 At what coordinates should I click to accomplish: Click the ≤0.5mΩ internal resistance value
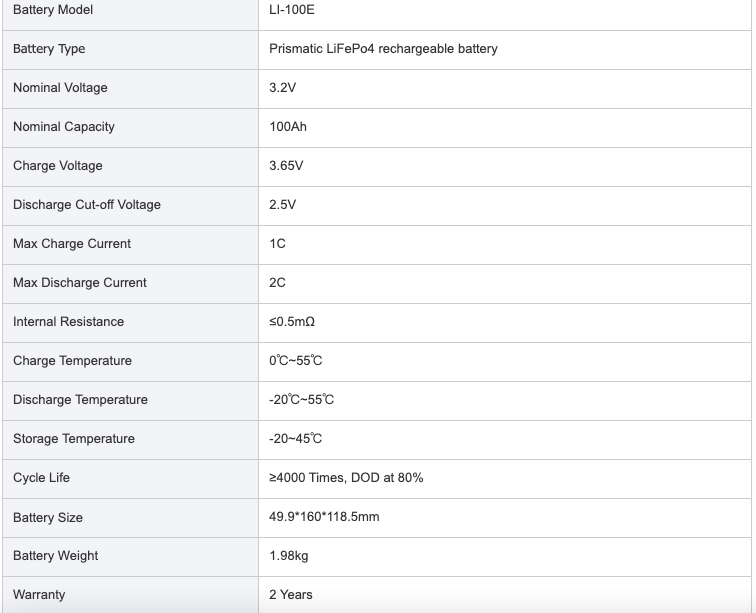click(292, 322)
